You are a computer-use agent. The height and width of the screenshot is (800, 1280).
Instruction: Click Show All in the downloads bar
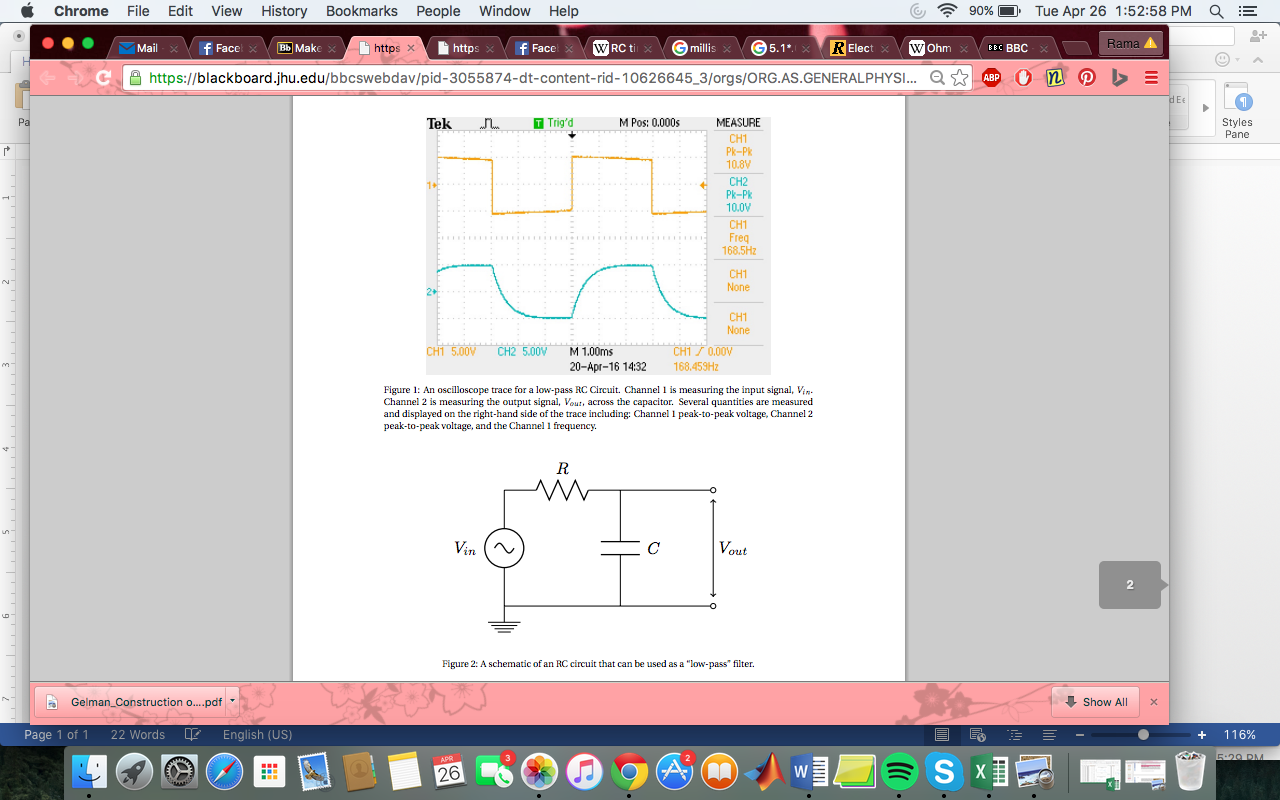point(1094,702)
